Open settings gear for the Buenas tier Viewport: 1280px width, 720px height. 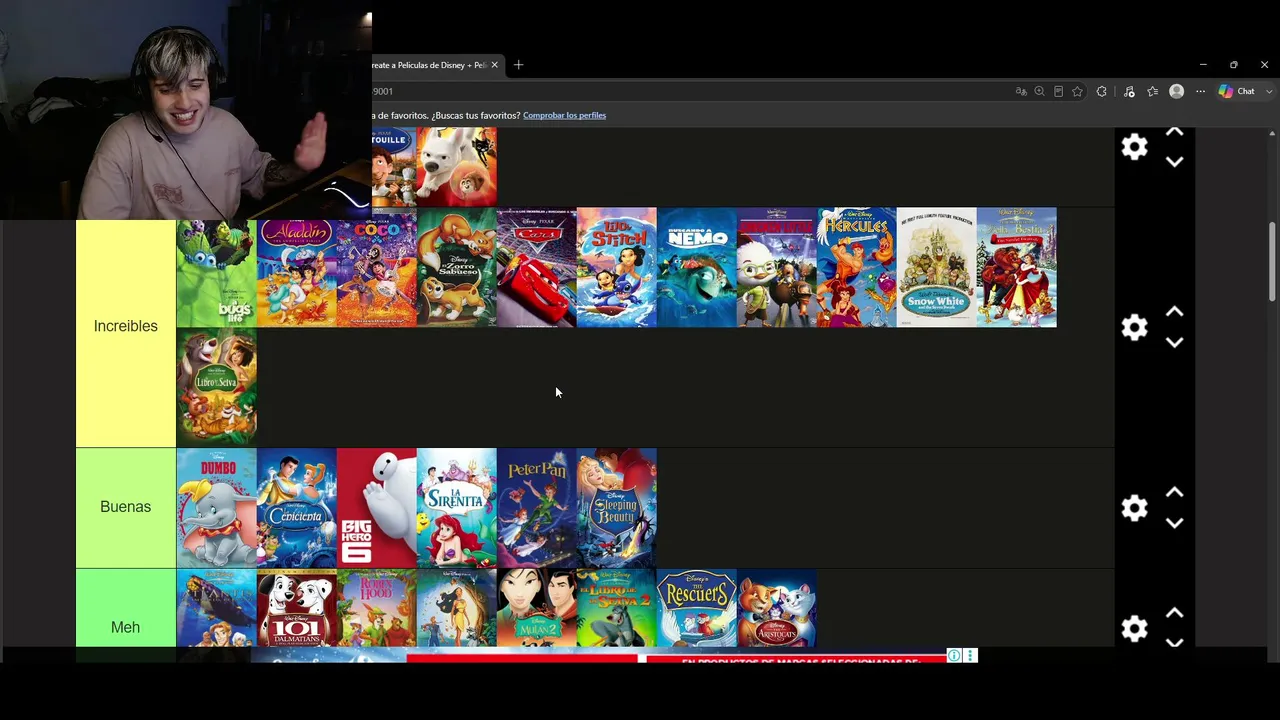tap(1134, 508)
